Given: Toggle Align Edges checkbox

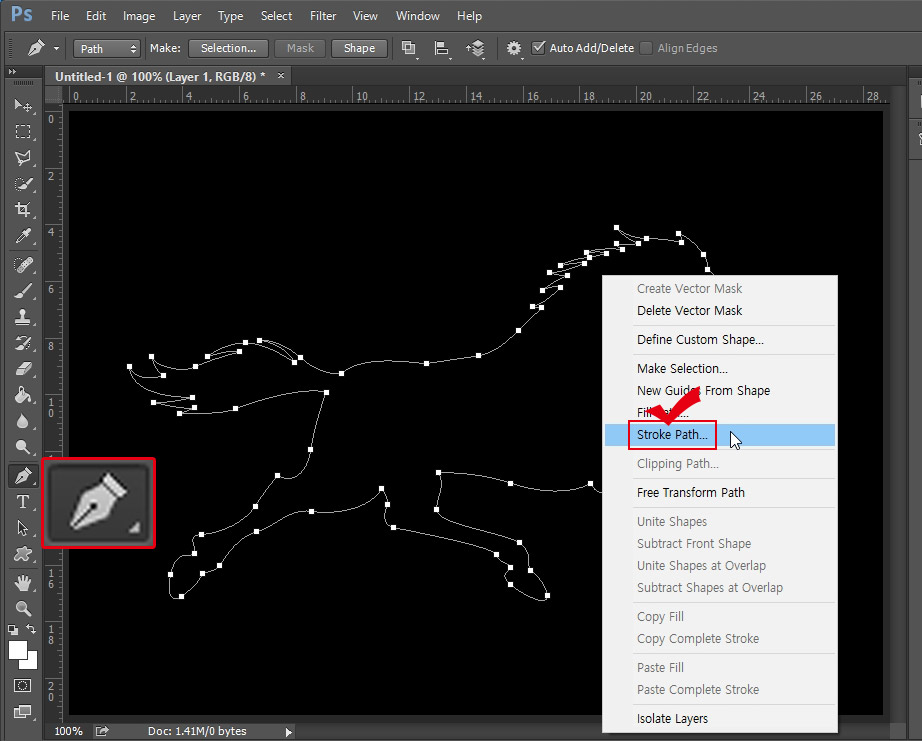Looking at the screenshot, I should (x=646, y=48).
